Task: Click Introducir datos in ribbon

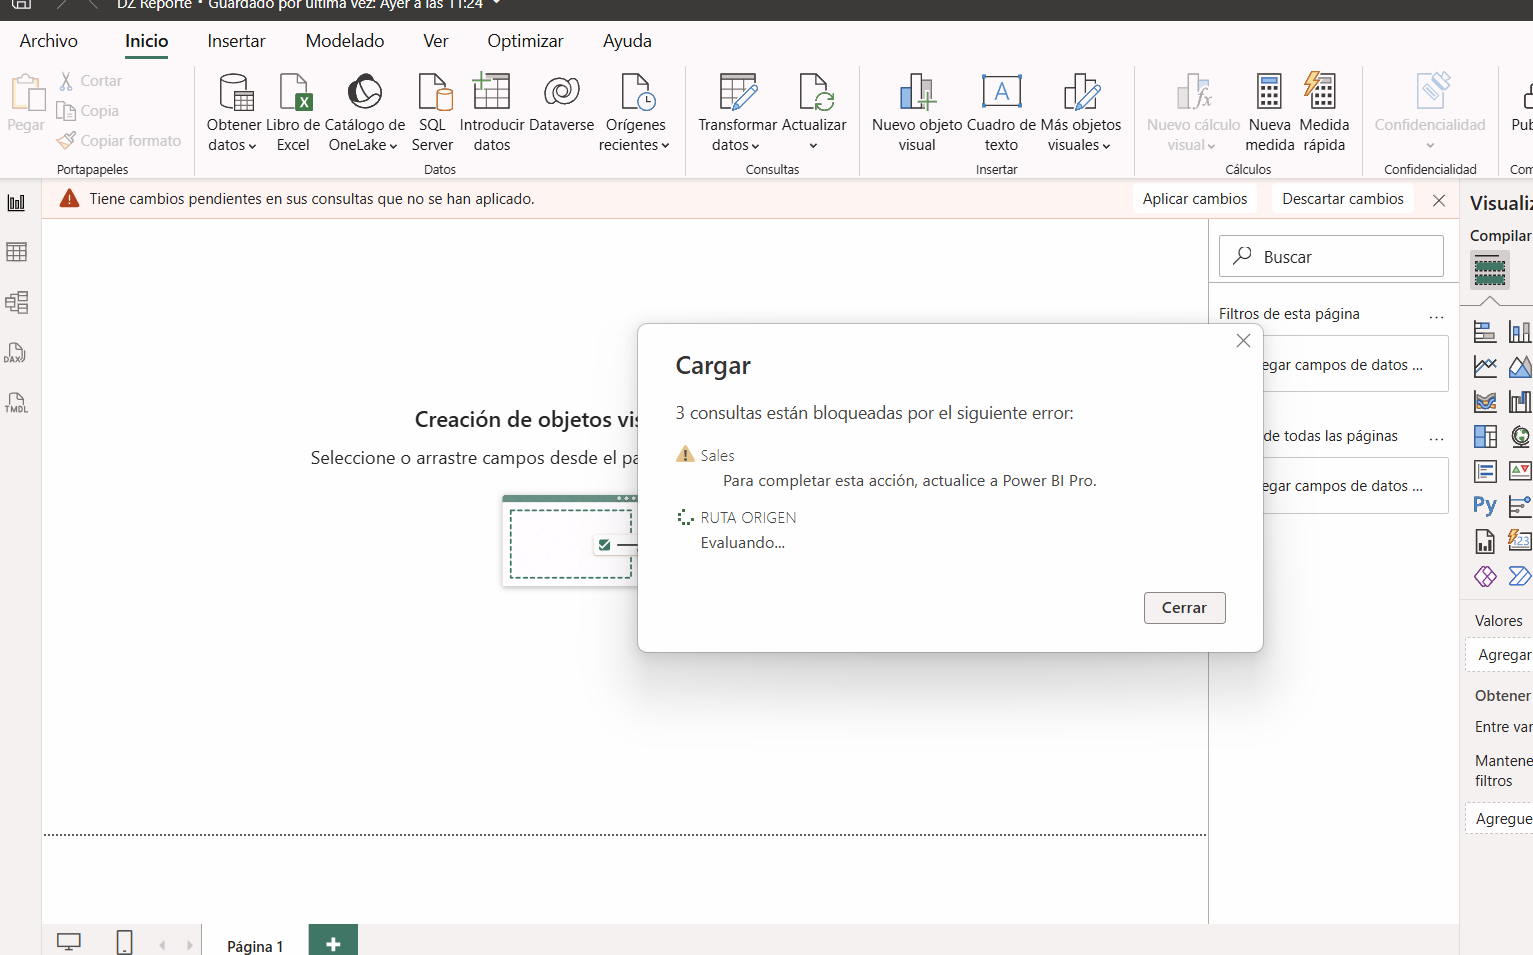Action: coord(491,93)
